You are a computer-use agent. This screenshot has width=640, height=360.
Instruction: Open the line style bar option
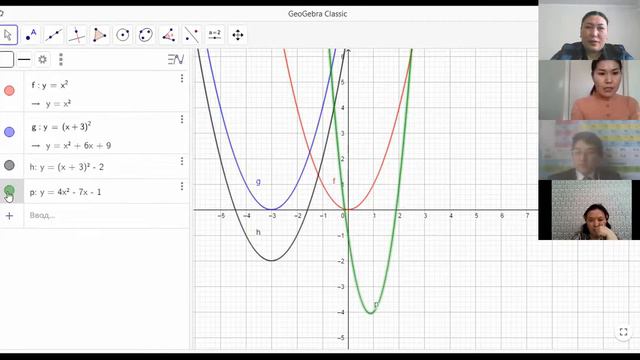tap(24, 60)
